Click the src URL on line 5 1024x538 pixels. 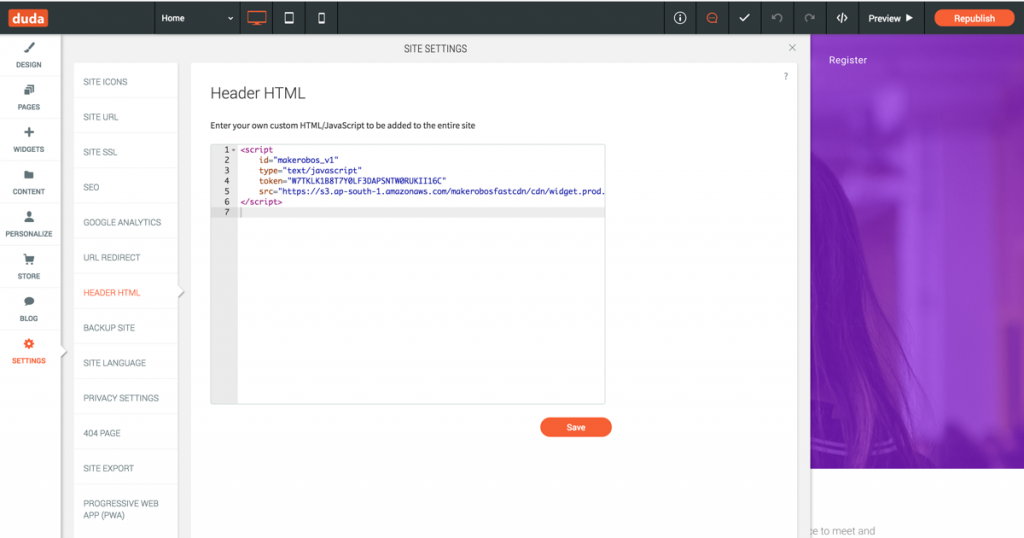tap(441, 191)
